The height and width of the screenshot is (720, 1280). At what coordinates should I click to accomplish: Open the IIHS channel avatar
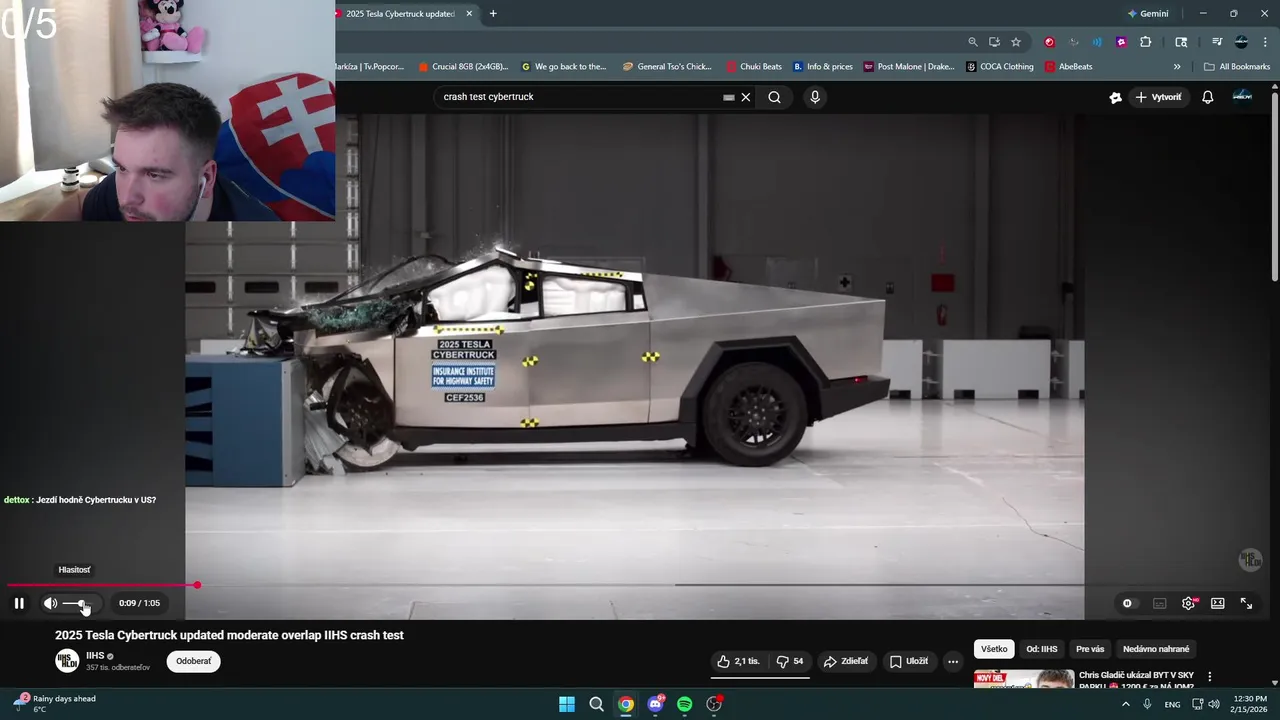[67, 661]
